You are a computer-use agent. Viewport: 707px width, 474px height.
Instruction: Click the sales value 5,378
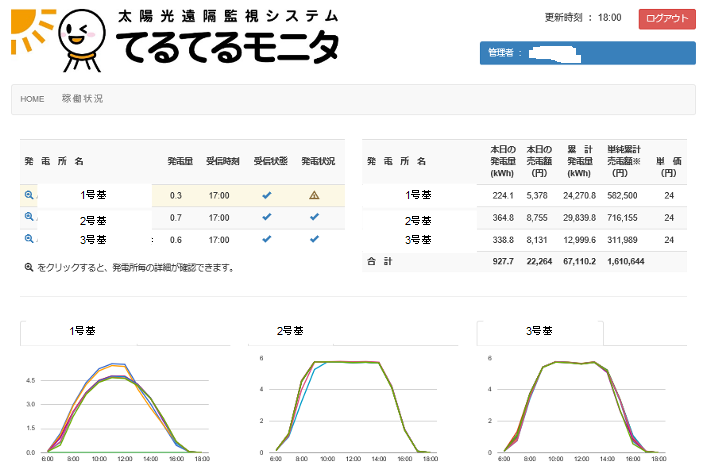[x=537, y=196]
